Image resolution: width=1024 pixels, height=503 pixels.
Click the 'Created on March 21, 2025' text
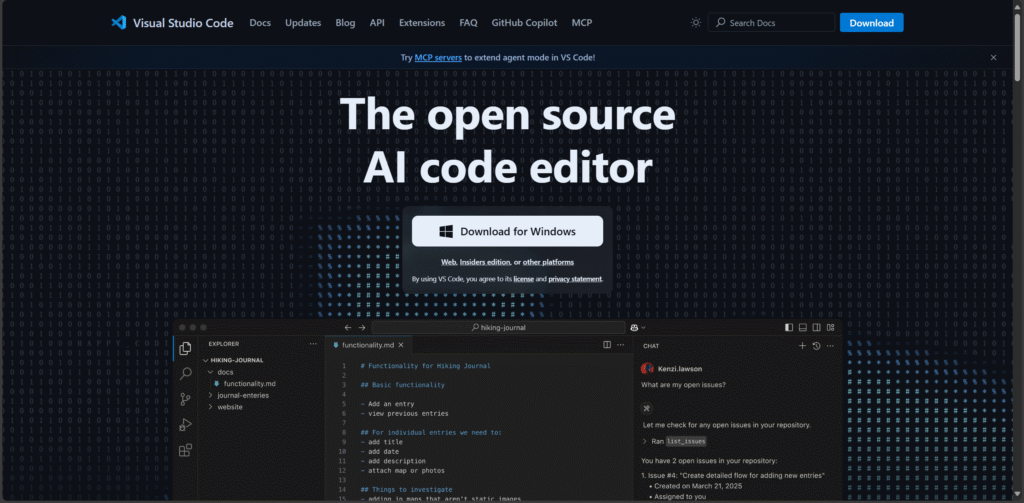[x=697, y=487]
